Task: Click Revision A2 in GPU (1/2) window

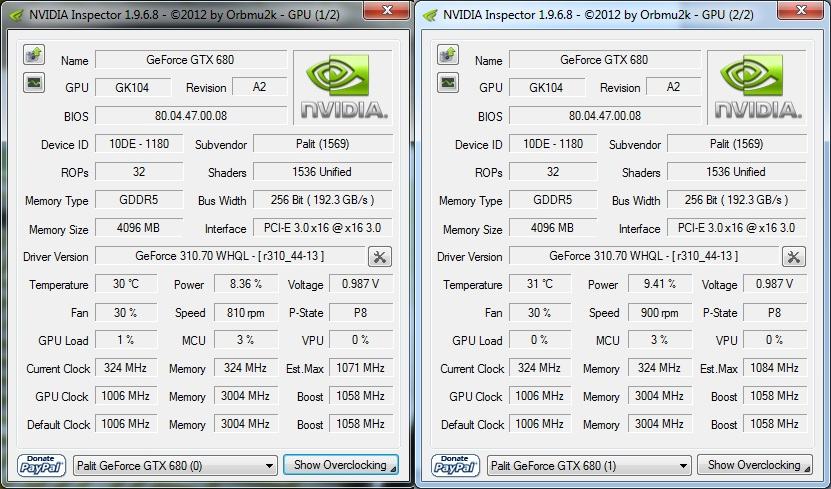Action: pyautogui.click(x=260, y=87)
